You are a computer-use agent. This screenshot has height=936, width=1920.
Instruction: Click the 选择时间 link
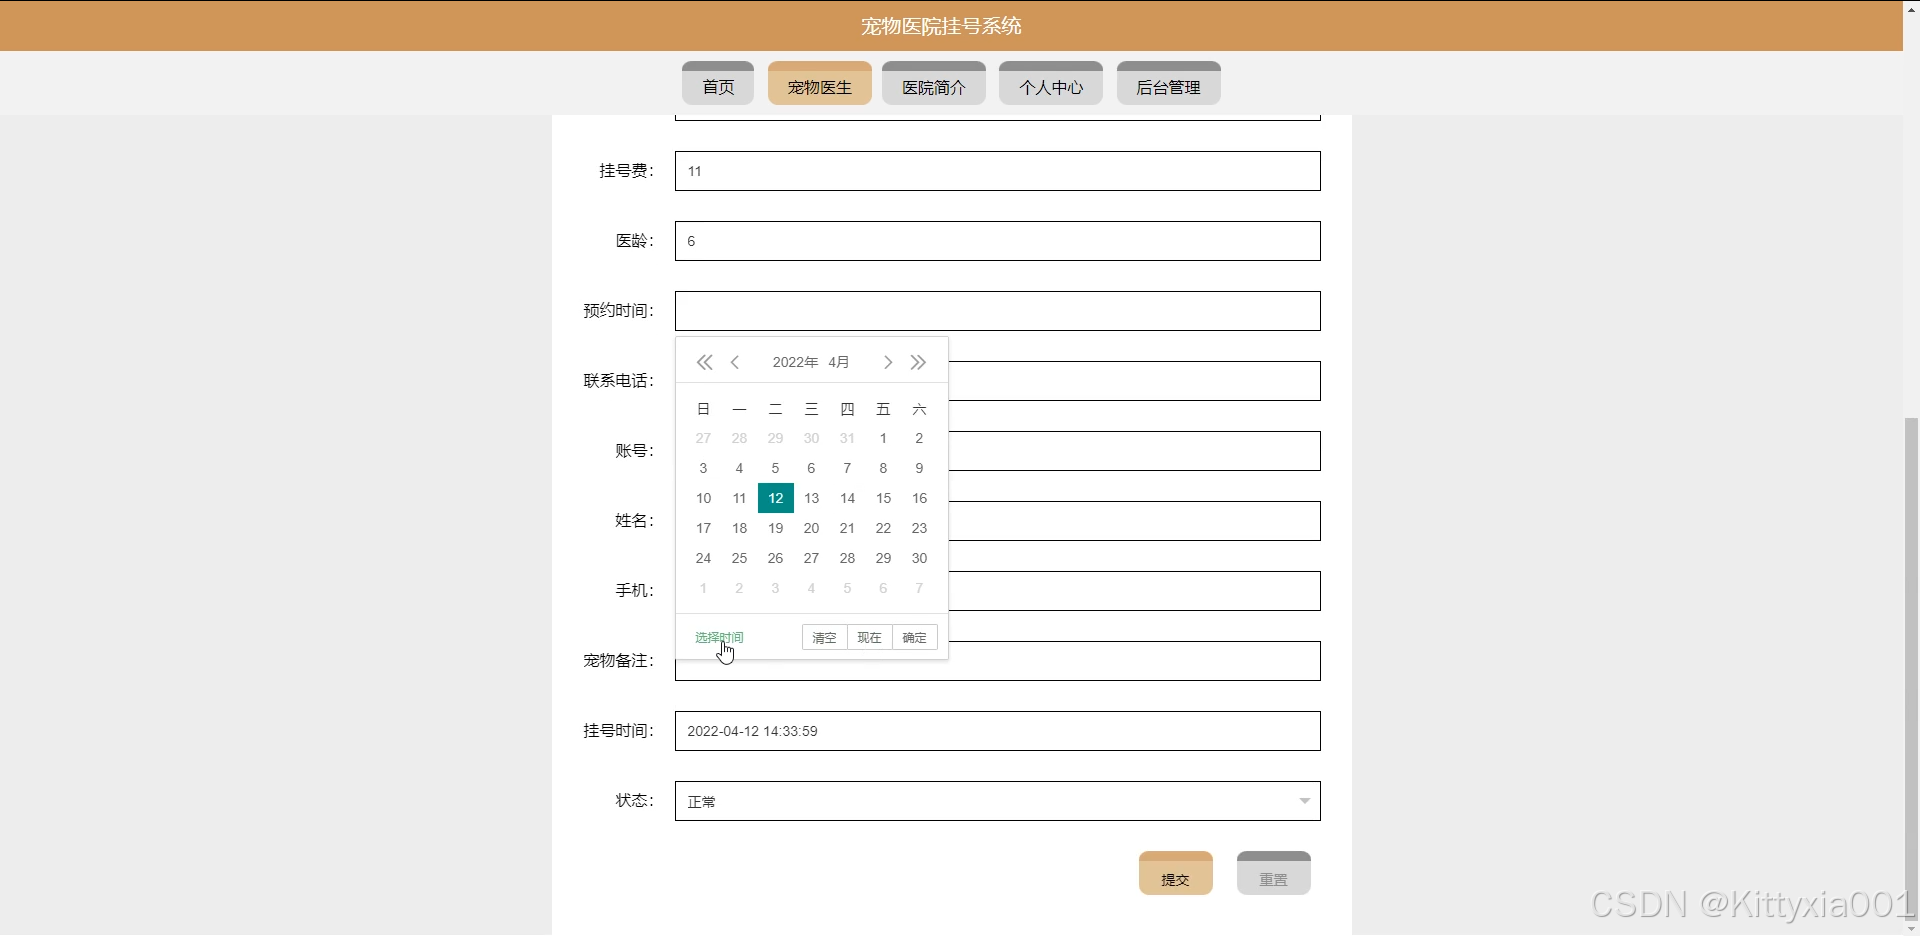[x=719, y=638]
